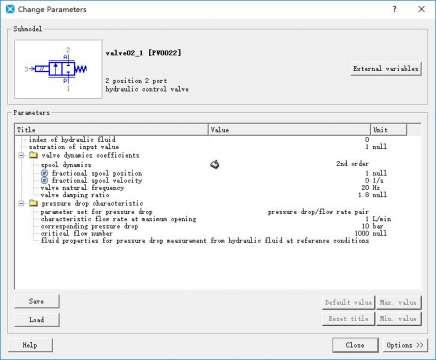Open the spool dynamics 2nd order value

point(352,164)
